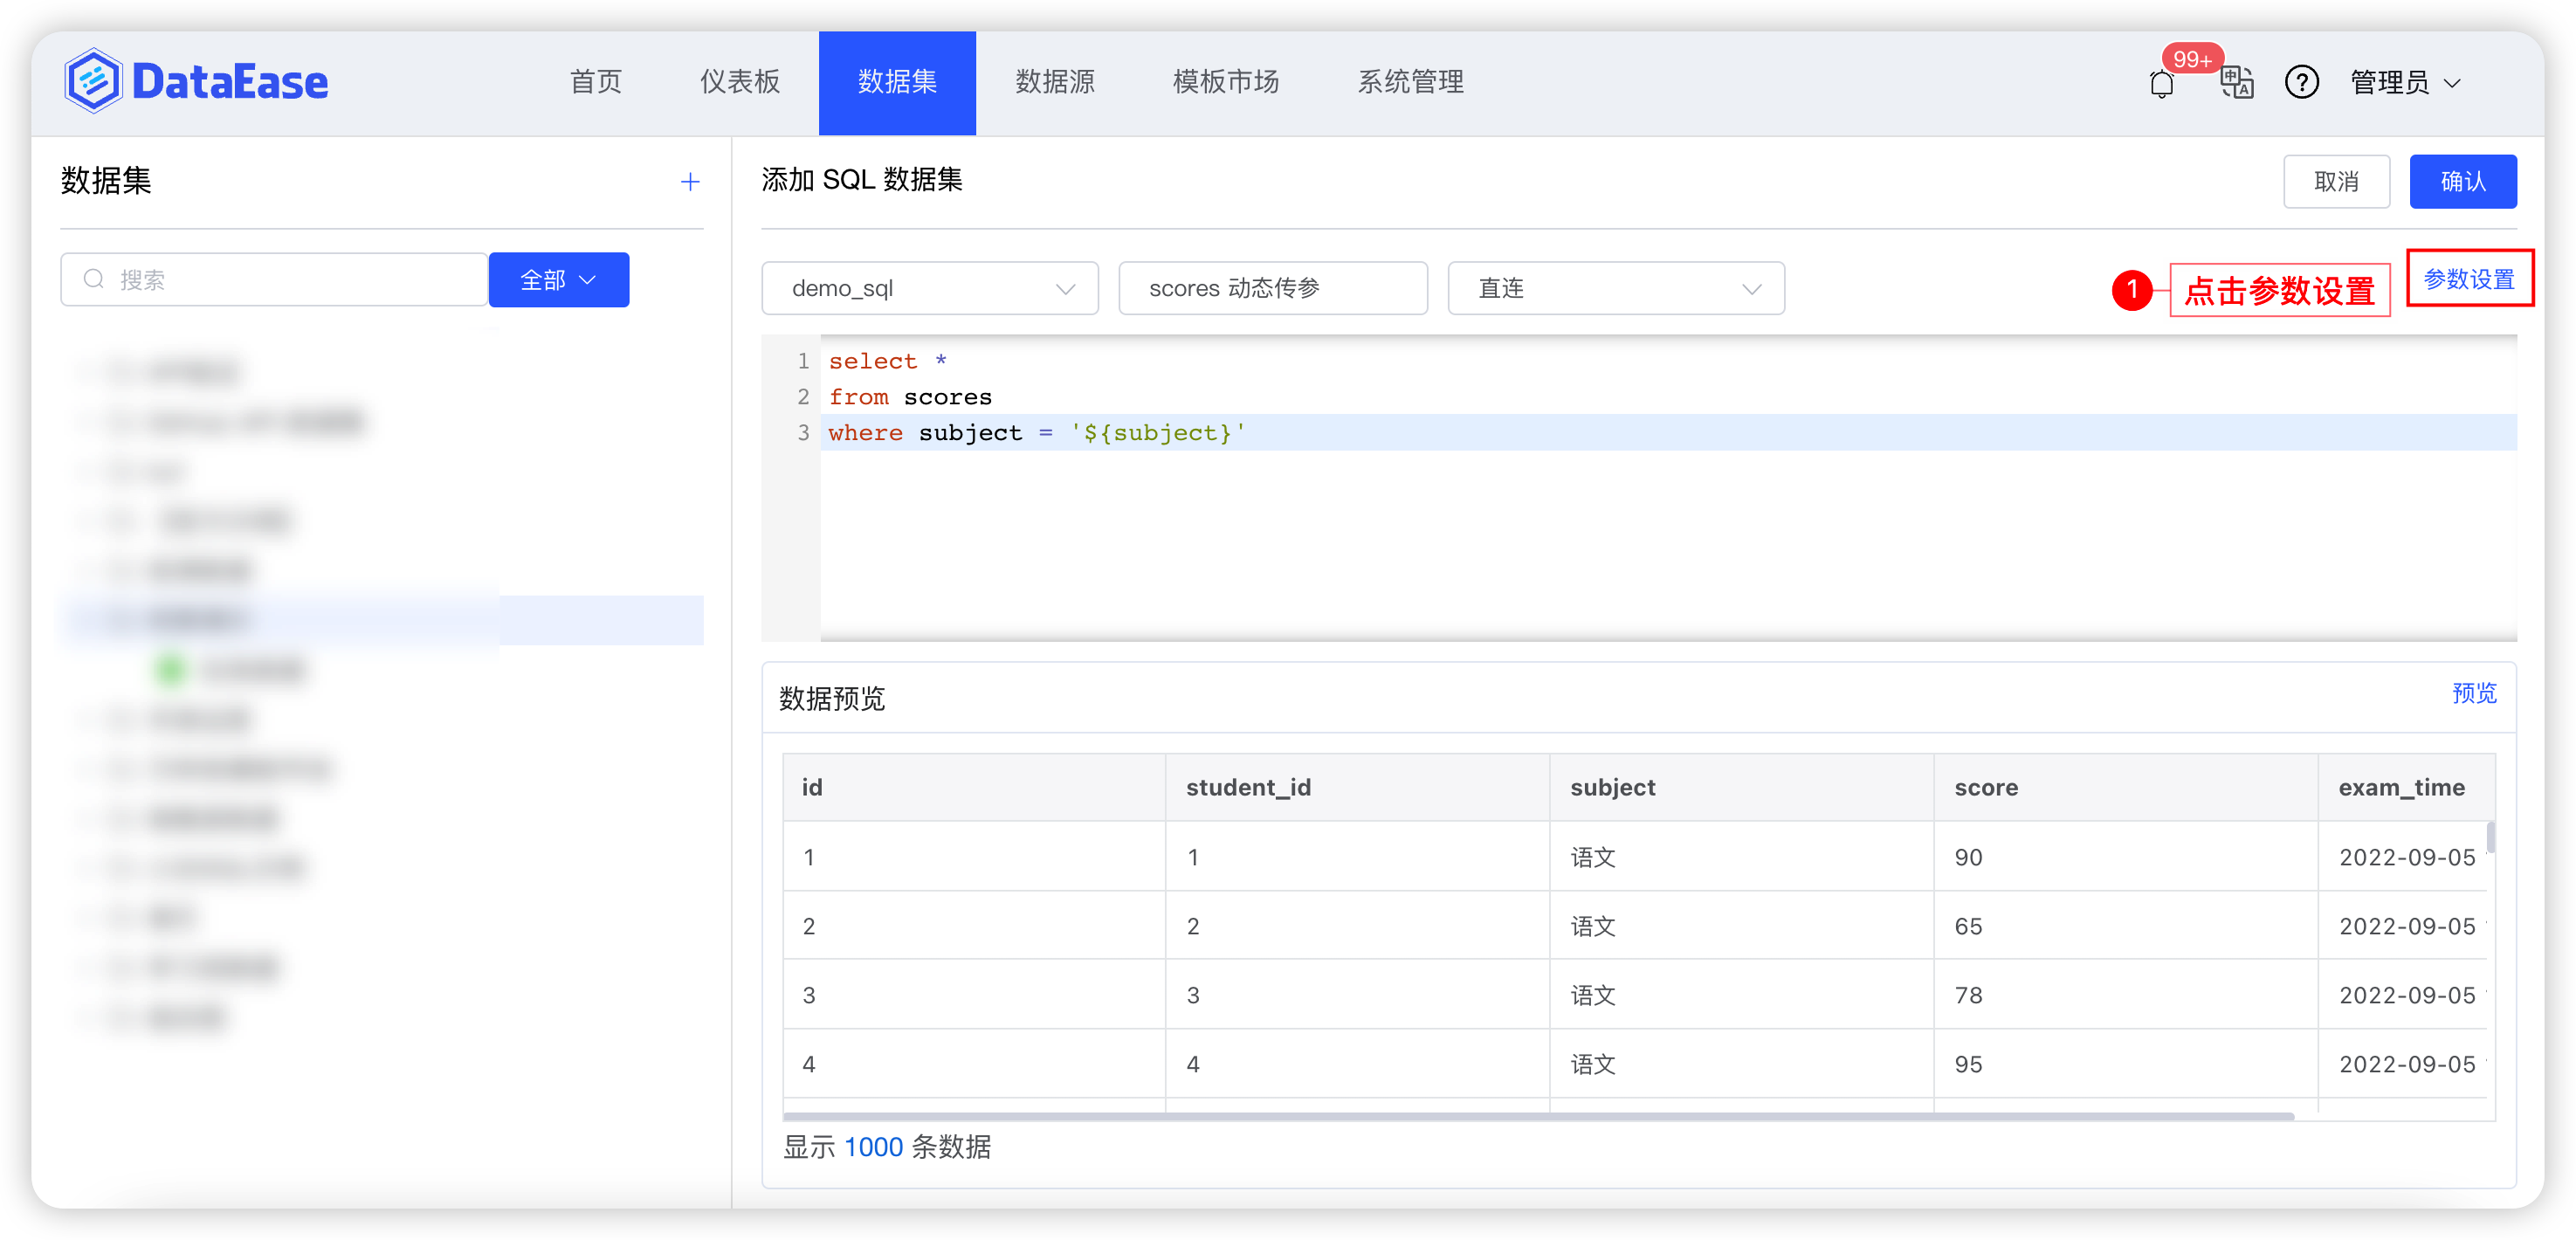Open the 模板市场 tab
This screenshot has height=1240, width=2576.
[1226, 82]
